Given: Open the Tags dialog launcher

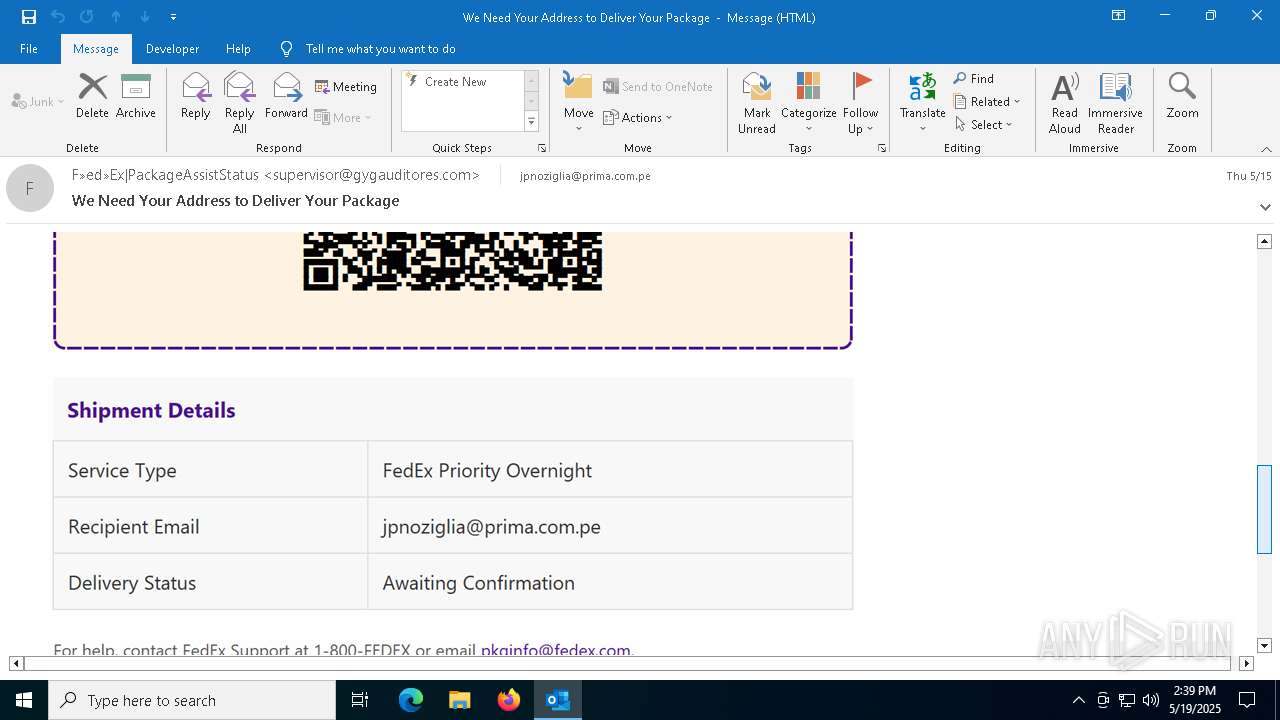Looking at the screenshot, I should (x=882, y=148).
